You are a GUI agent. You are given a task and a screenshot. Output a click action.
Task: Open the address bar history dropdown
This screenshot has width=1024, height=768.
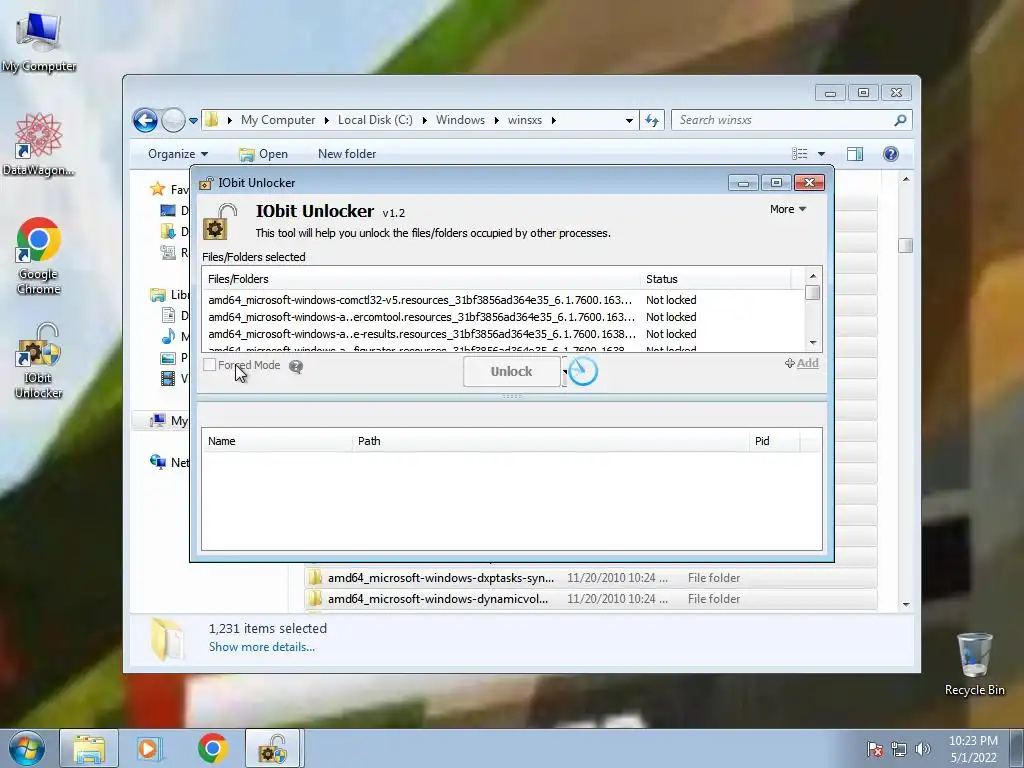click(x=629, y=120)
